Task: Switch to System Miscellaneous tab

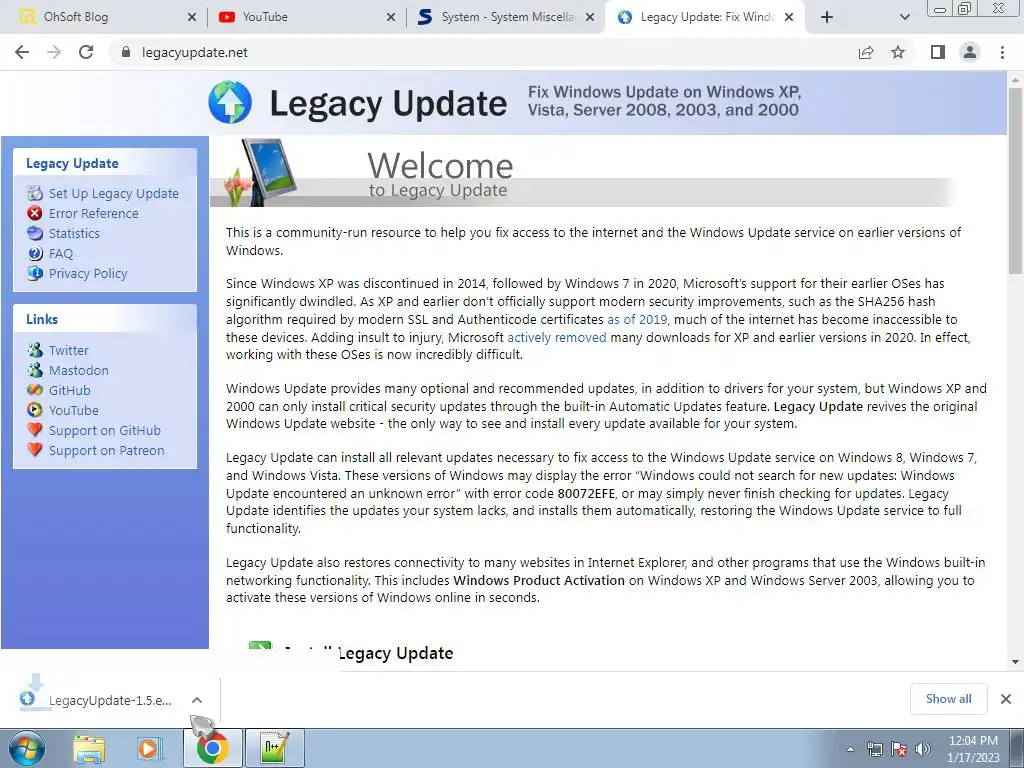Action: [x=502, y=17]
